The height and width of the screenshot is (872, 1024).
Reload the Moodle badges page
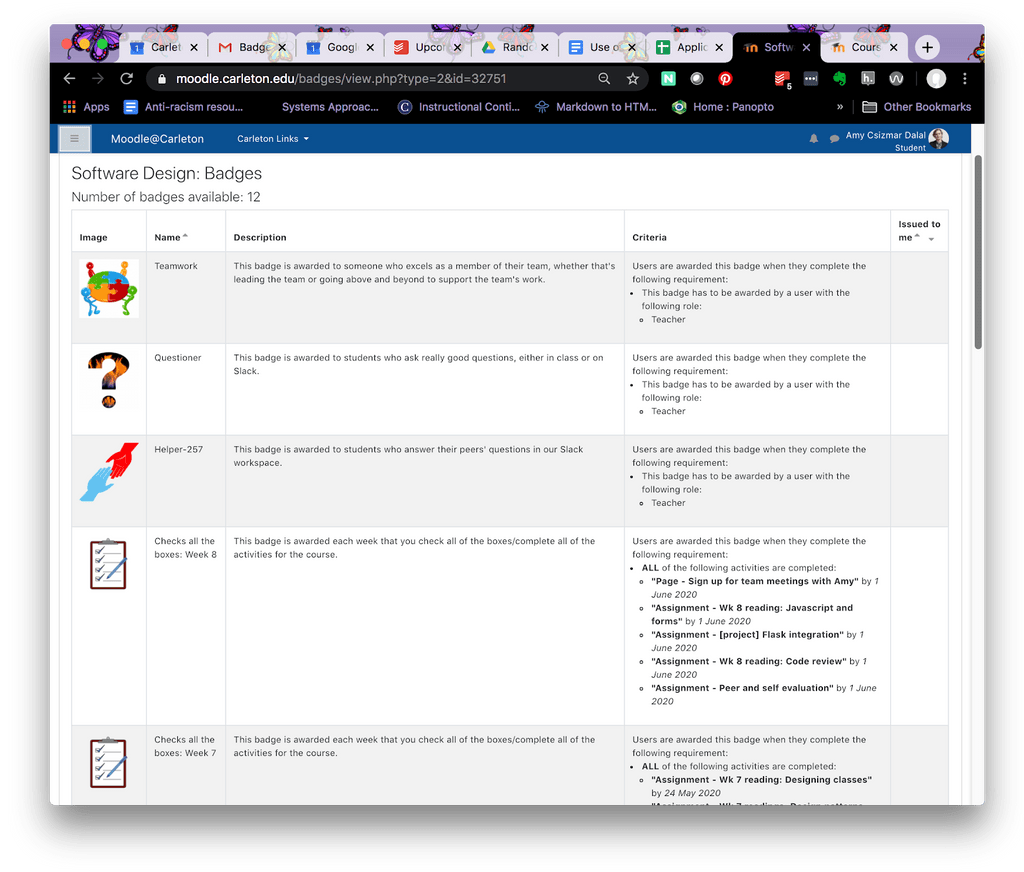point(127,78)
